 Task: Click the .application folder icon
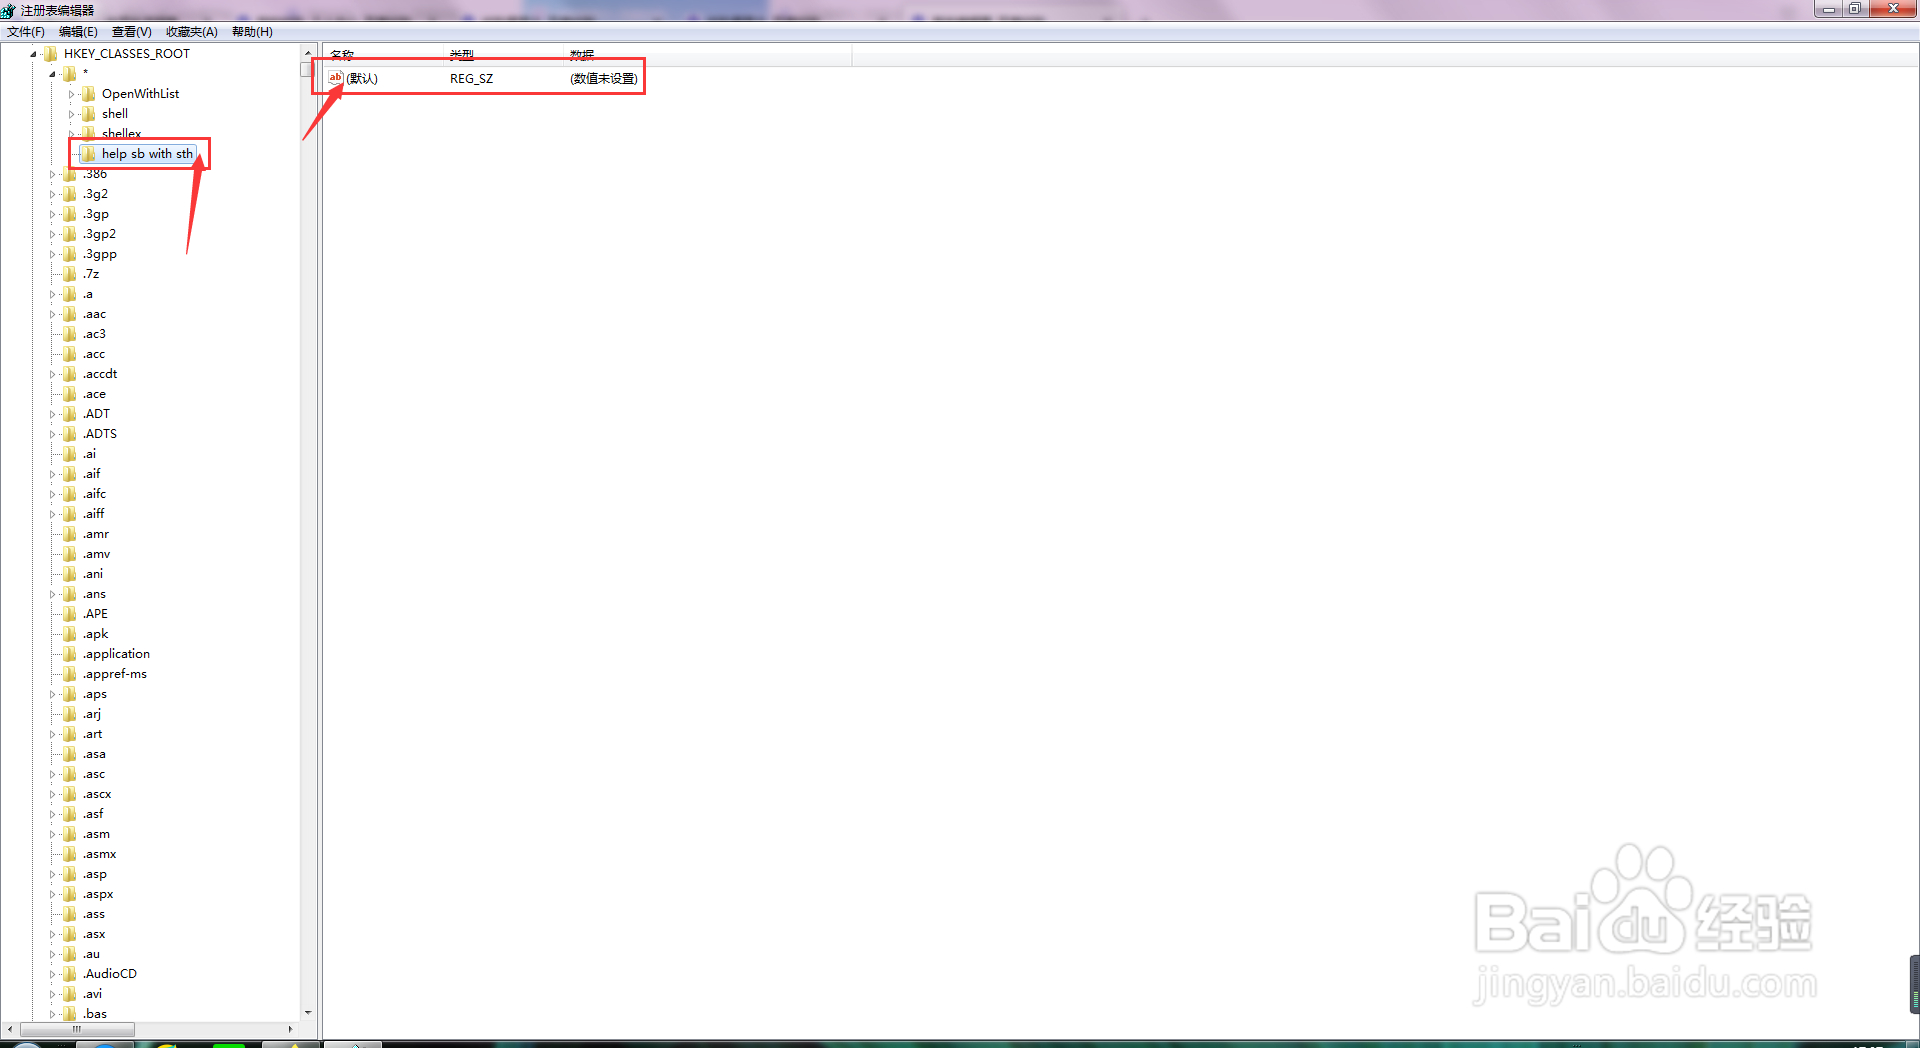(69, 654)
